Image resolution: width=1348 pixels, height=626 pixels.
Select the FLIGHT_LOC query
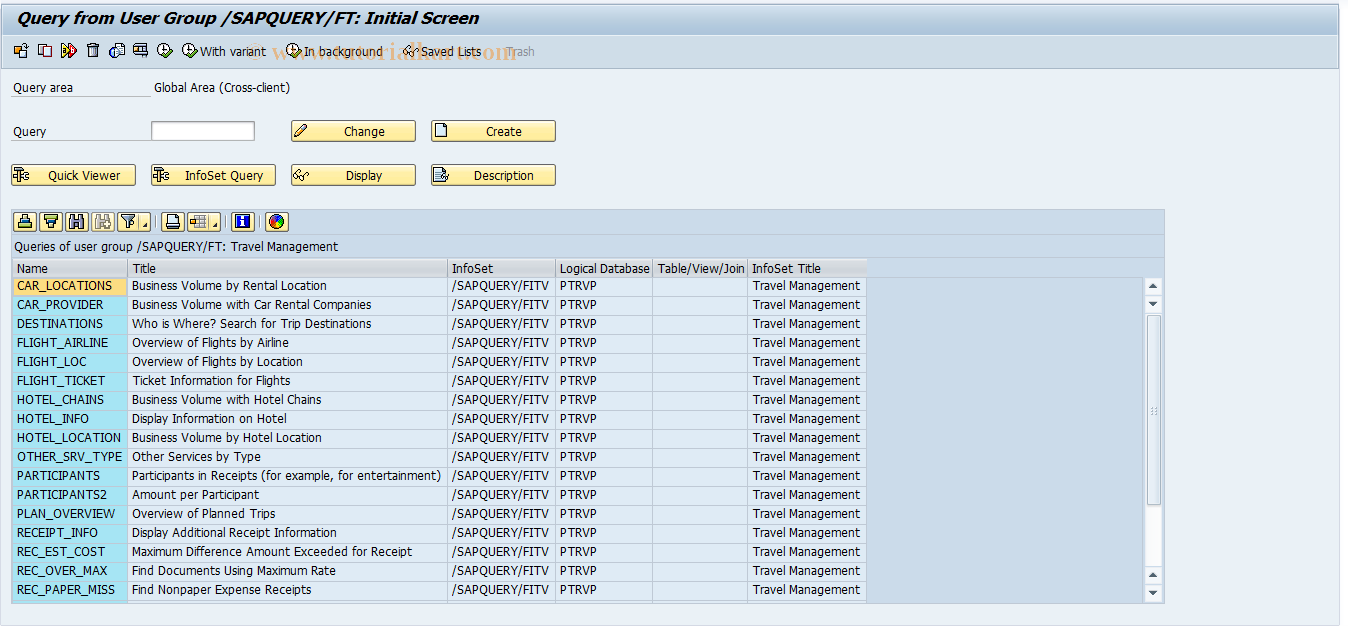[x=70, y=362]
